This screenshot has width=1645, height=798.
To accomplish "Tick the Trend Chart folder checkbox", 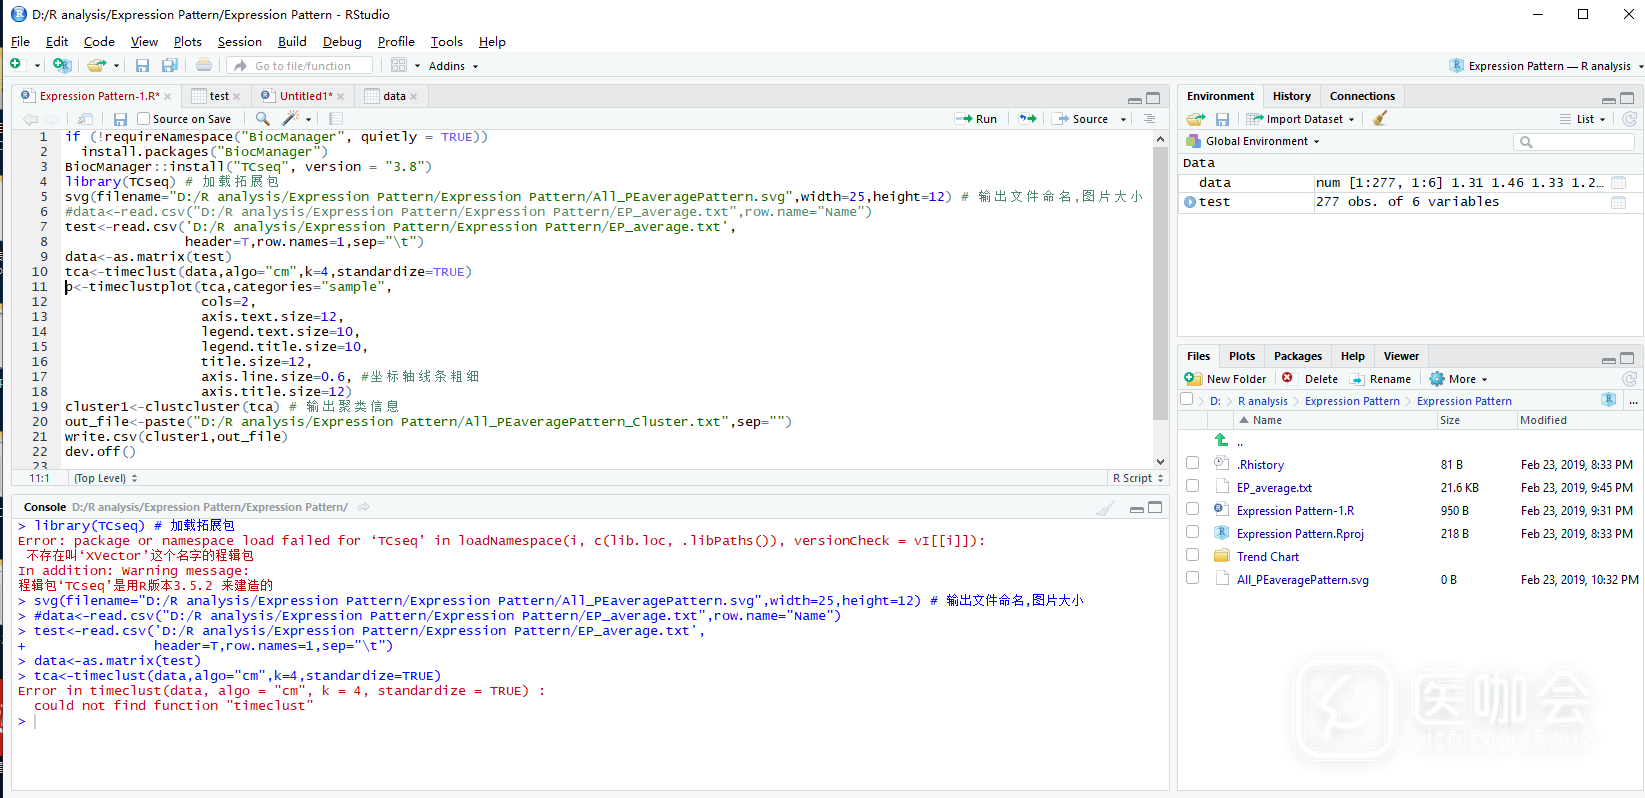I will click(1192, 555).
